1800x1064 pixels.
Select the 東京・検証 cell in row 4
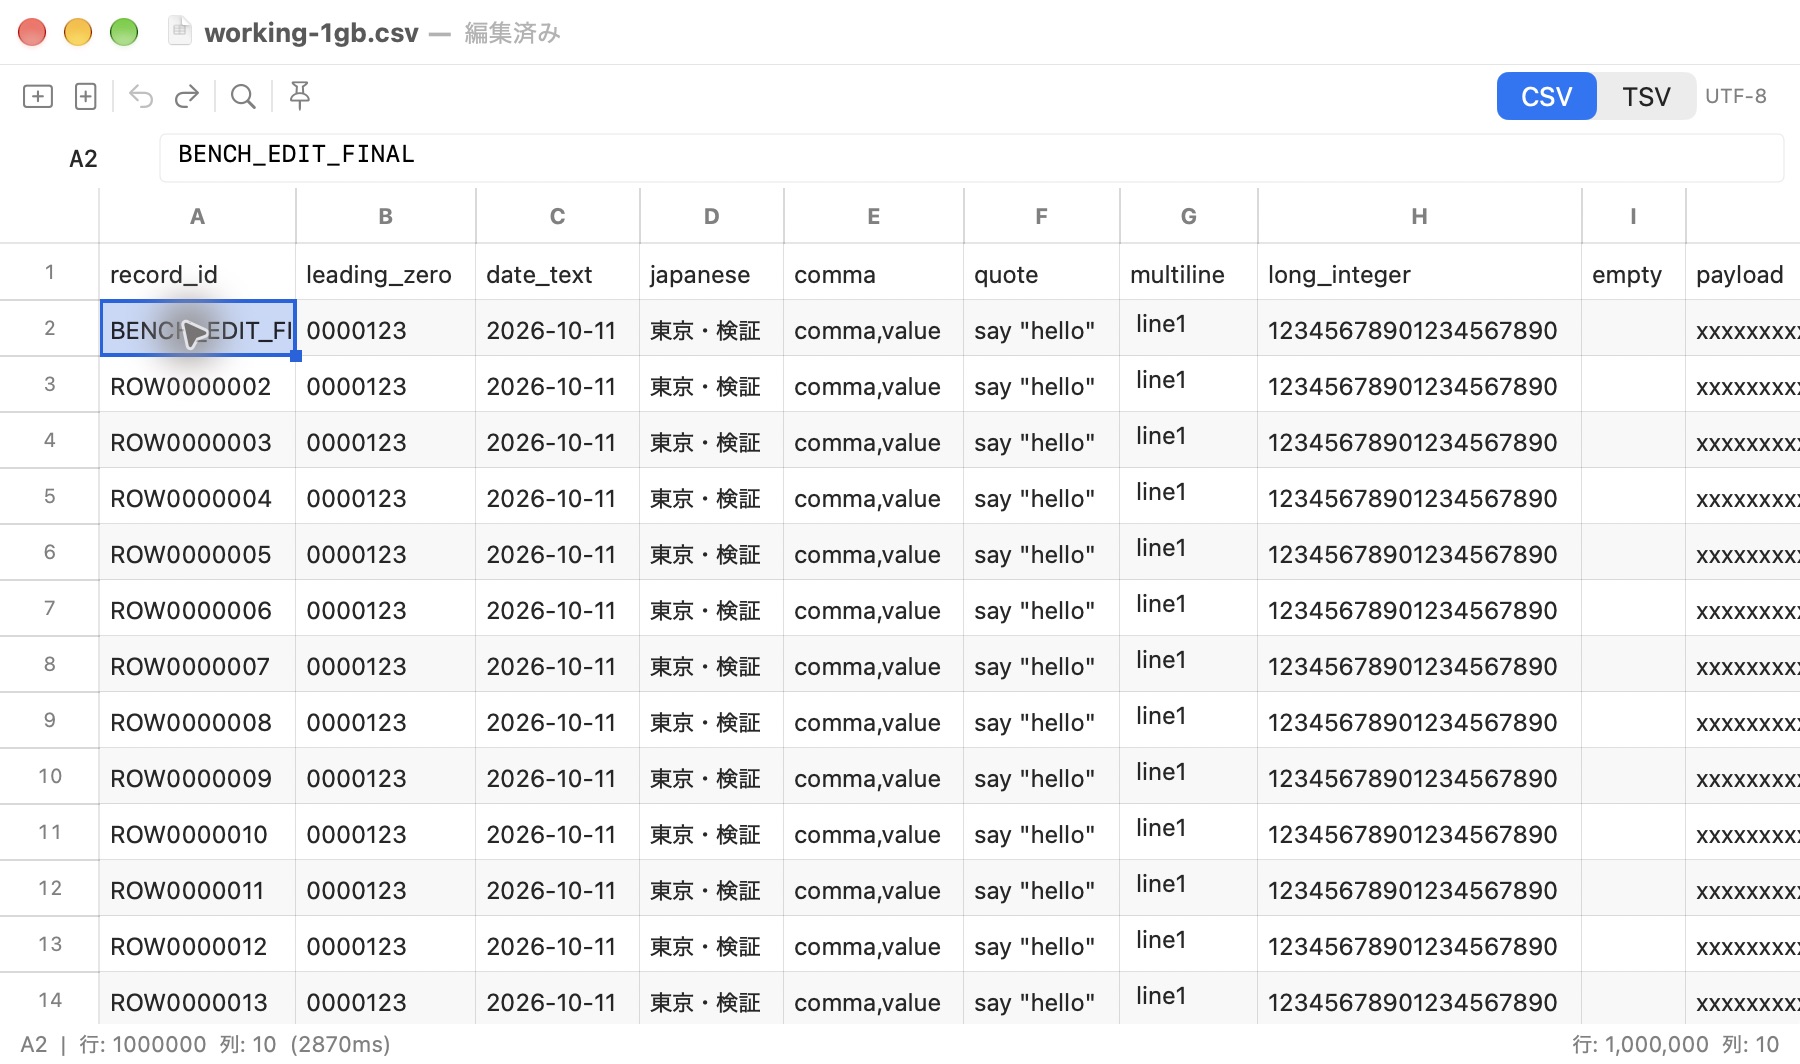711,442
